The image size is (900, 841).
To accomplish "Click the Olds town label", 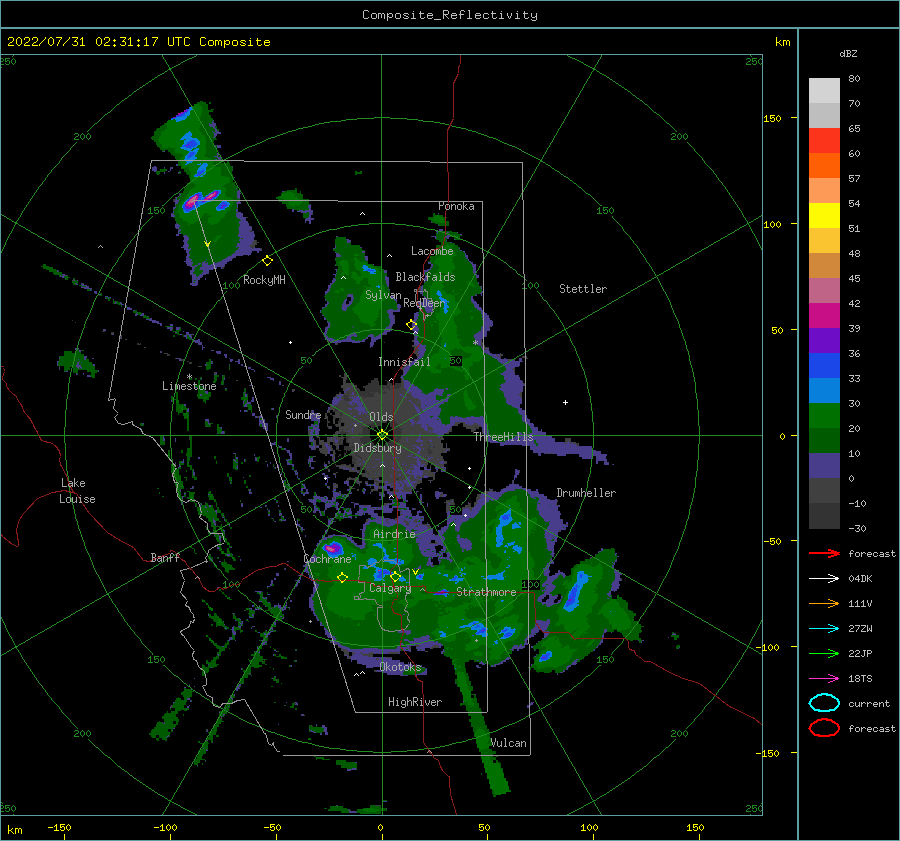I will [381, 417].
